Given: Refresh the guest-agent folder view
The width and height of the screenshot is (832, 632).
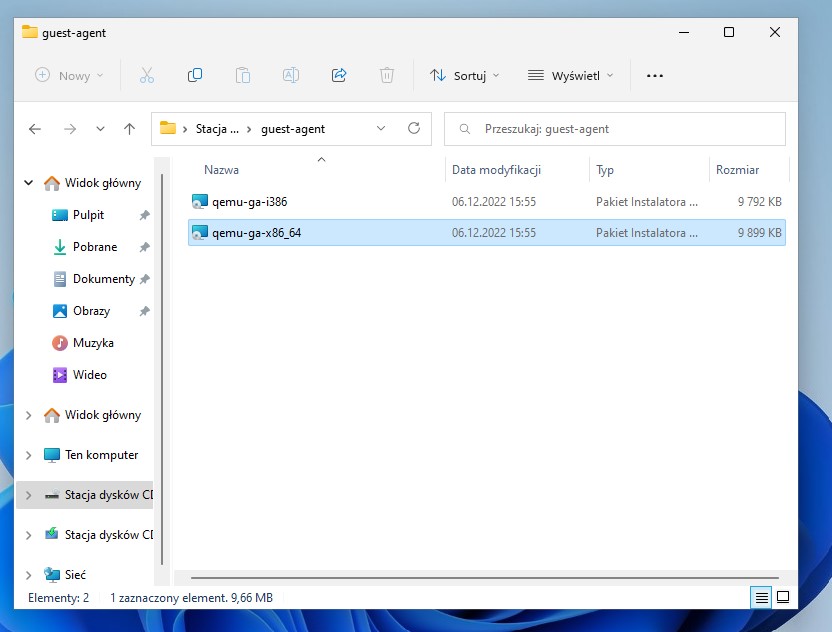Looking at the screenshot, I should [x=414, y=129].
